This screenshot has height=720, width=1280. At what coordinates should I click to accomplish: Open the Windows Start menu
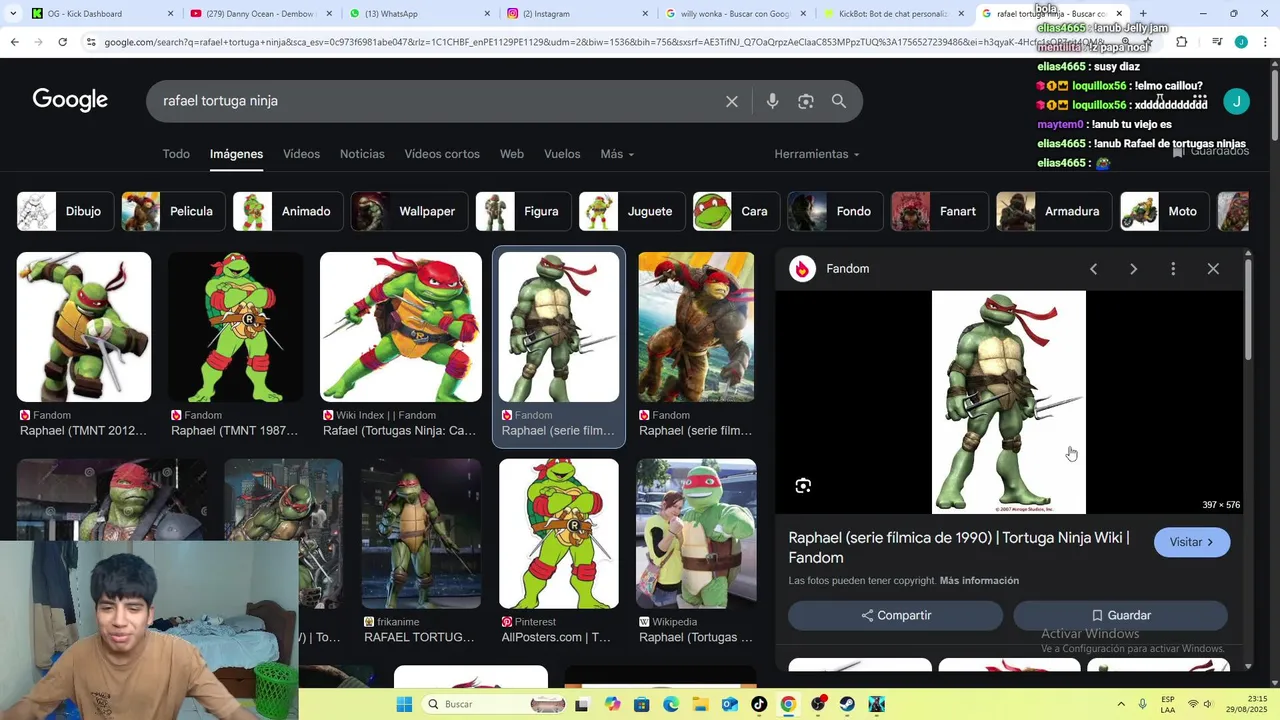click(404, 704)
